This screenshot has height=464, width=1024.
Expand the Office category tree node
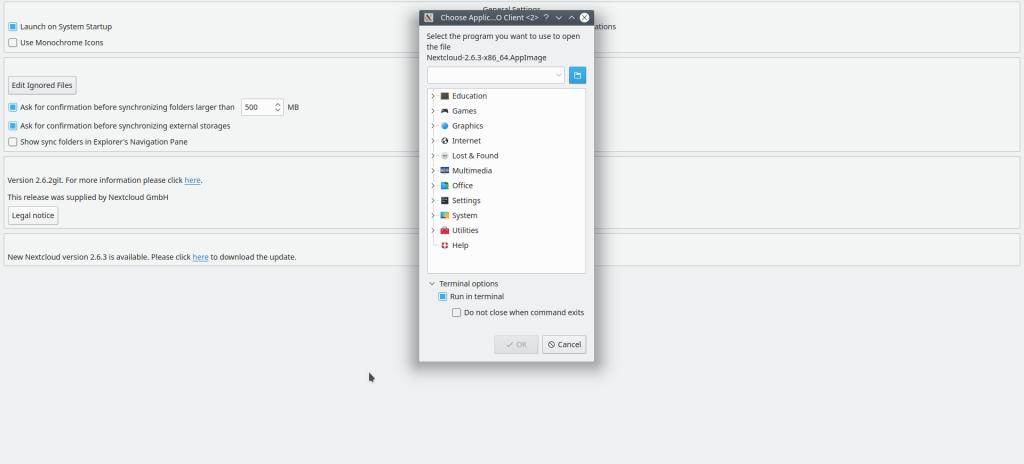[x=432, y=186]
